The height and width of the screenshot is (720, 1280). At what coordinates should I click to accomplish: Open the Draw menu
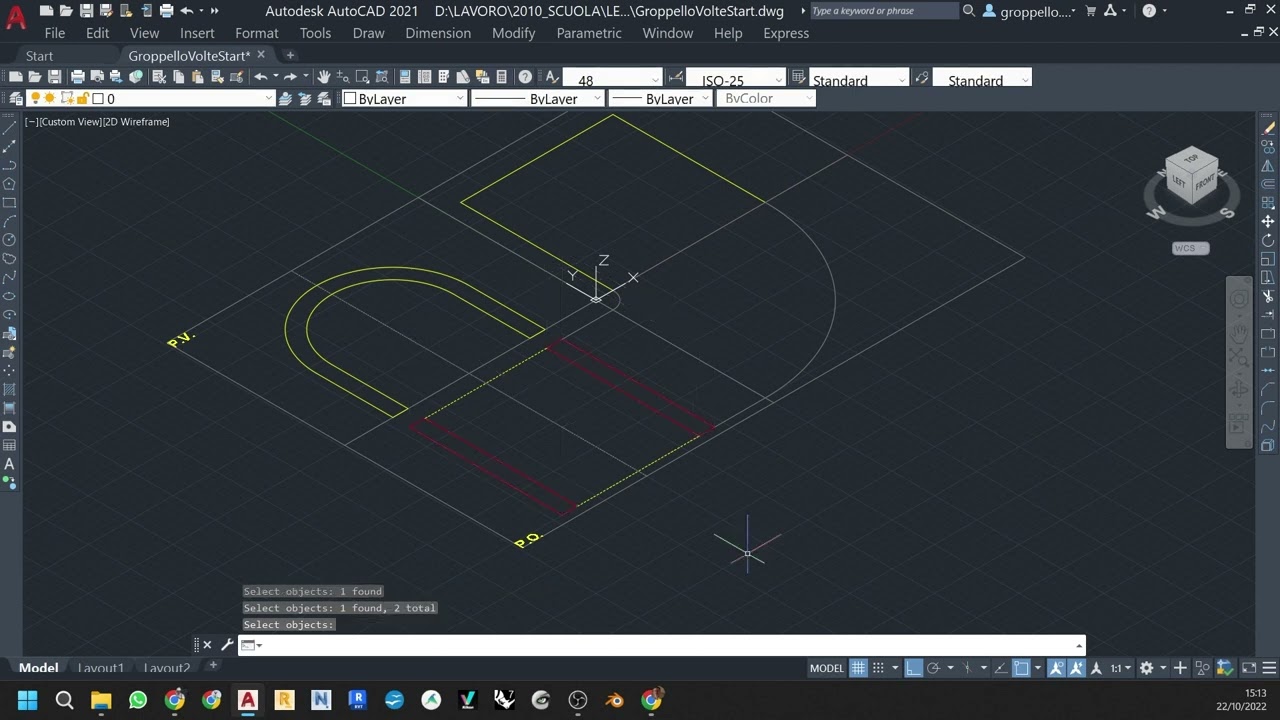pyautogui.click(x=368, y=33)
